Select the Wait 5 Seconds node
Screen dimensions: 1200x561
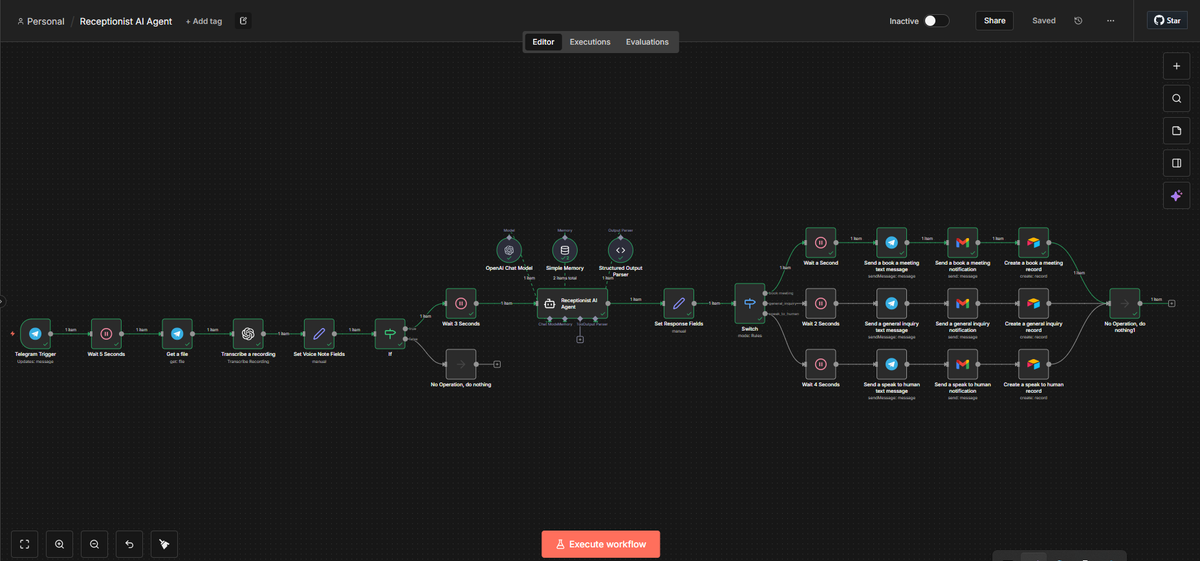click(106, 334)
